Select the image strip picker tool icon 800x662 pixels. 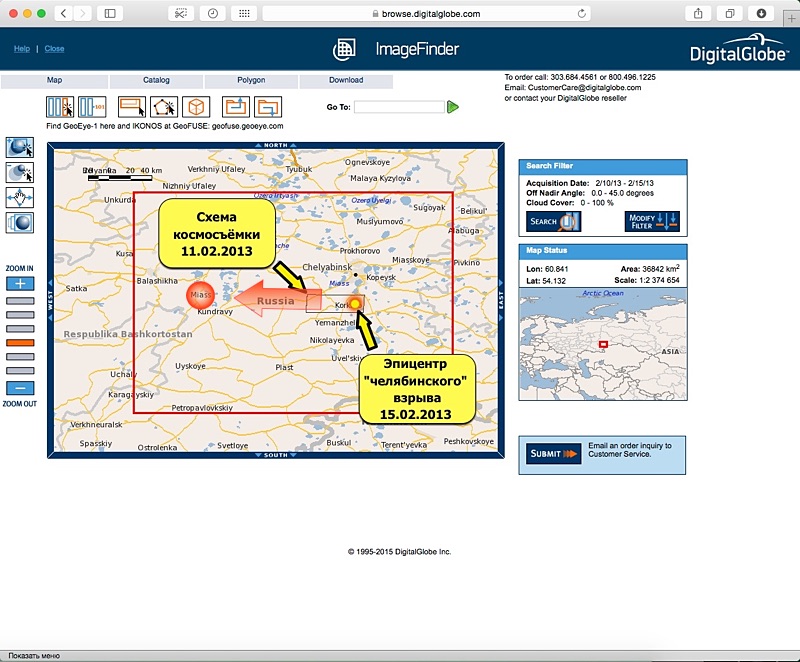(60, 107)
